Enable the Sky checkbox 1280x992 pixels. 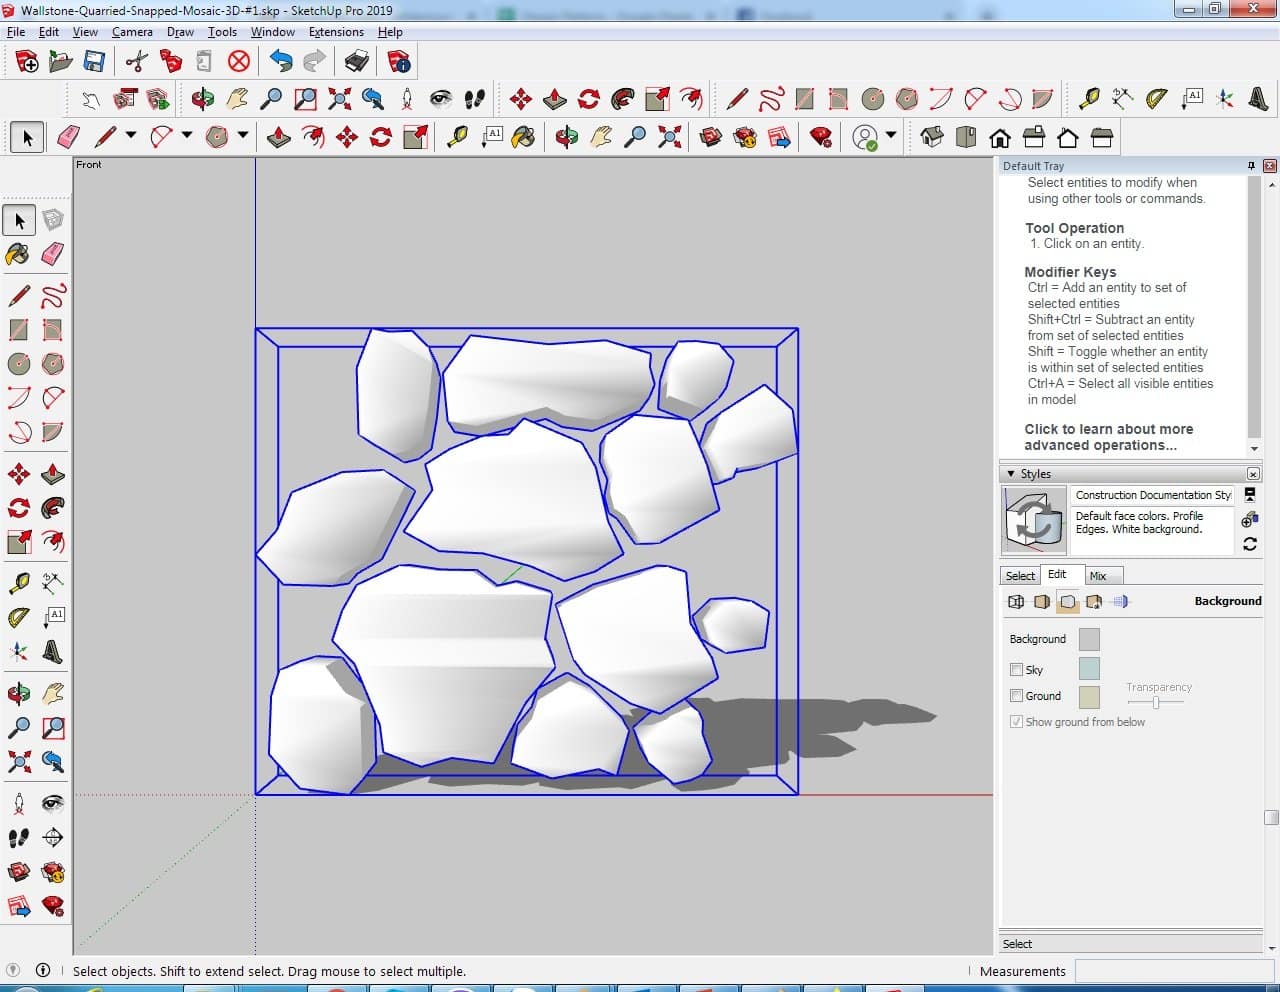(1017, 670)
